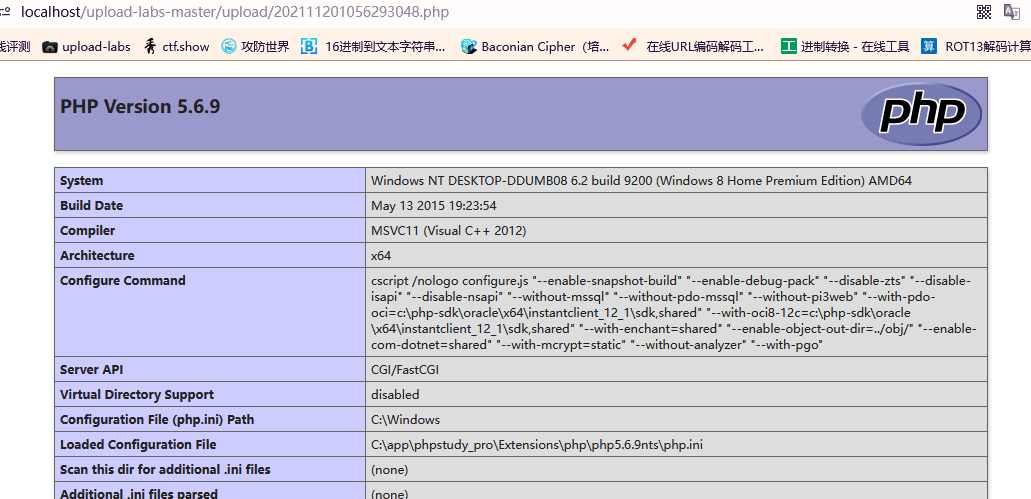The width and height of the screenshot is (1031, 499).
Task: Click the address bar URL
Action: click(236, 12)
